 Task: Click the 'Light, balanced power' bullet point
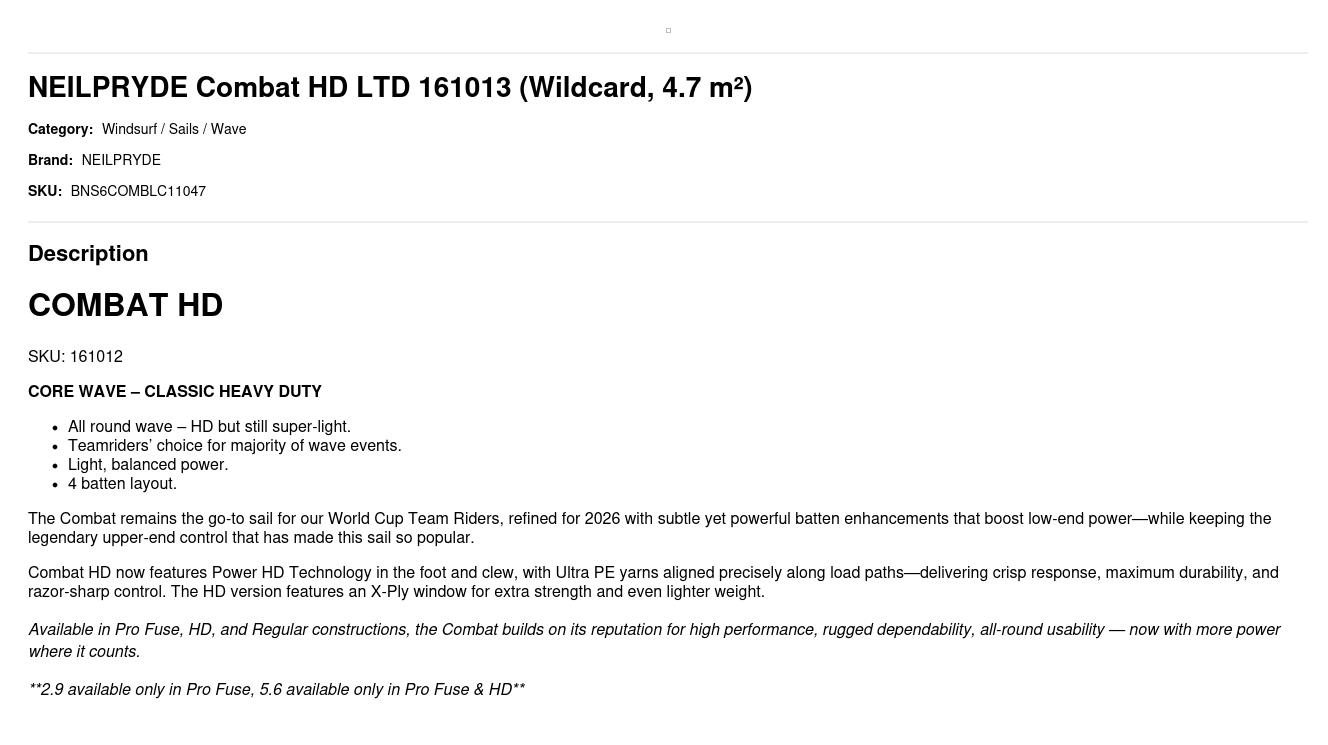click(x=148, y=465)
